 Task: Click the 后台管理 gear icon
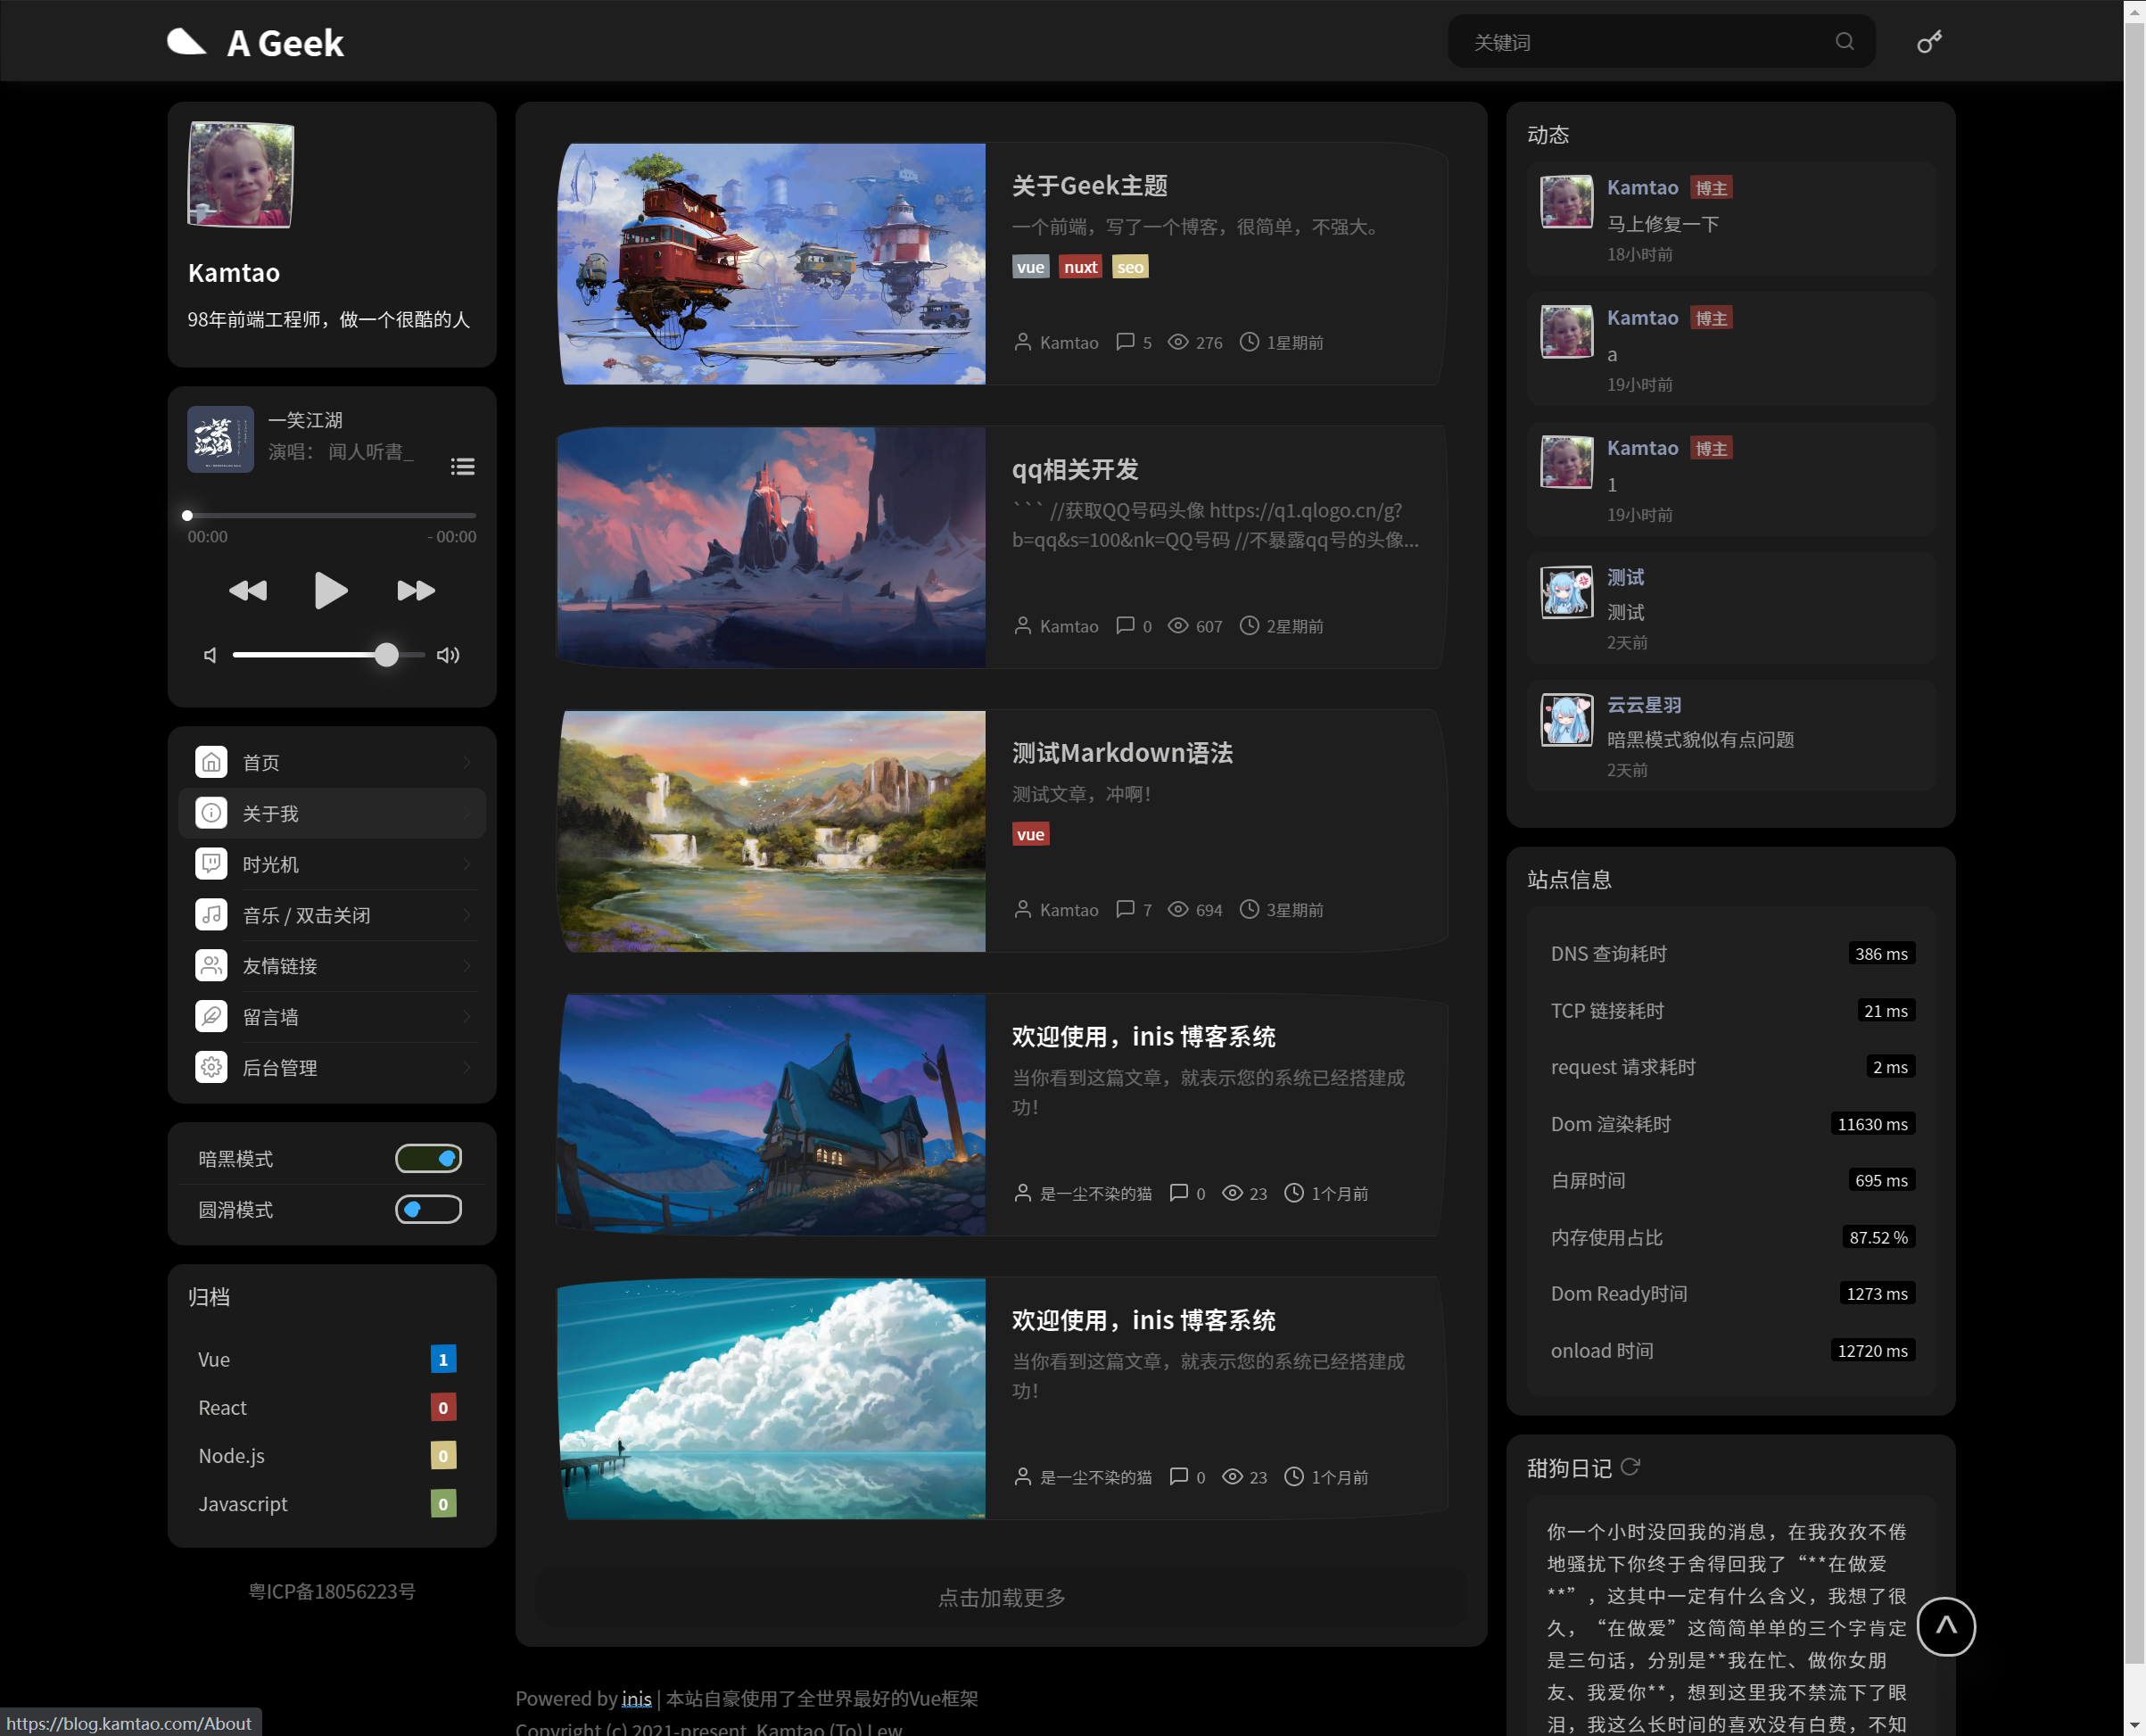pyautogui.click(x=211, y=1068)
